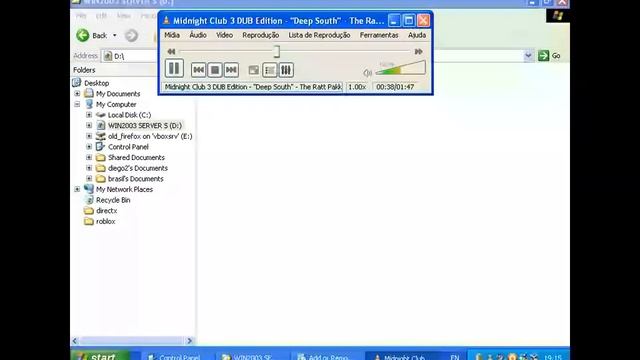The height and width of the screenshot is (360, 640).
Task: Select the roblox folder
Action: [105, 221]
